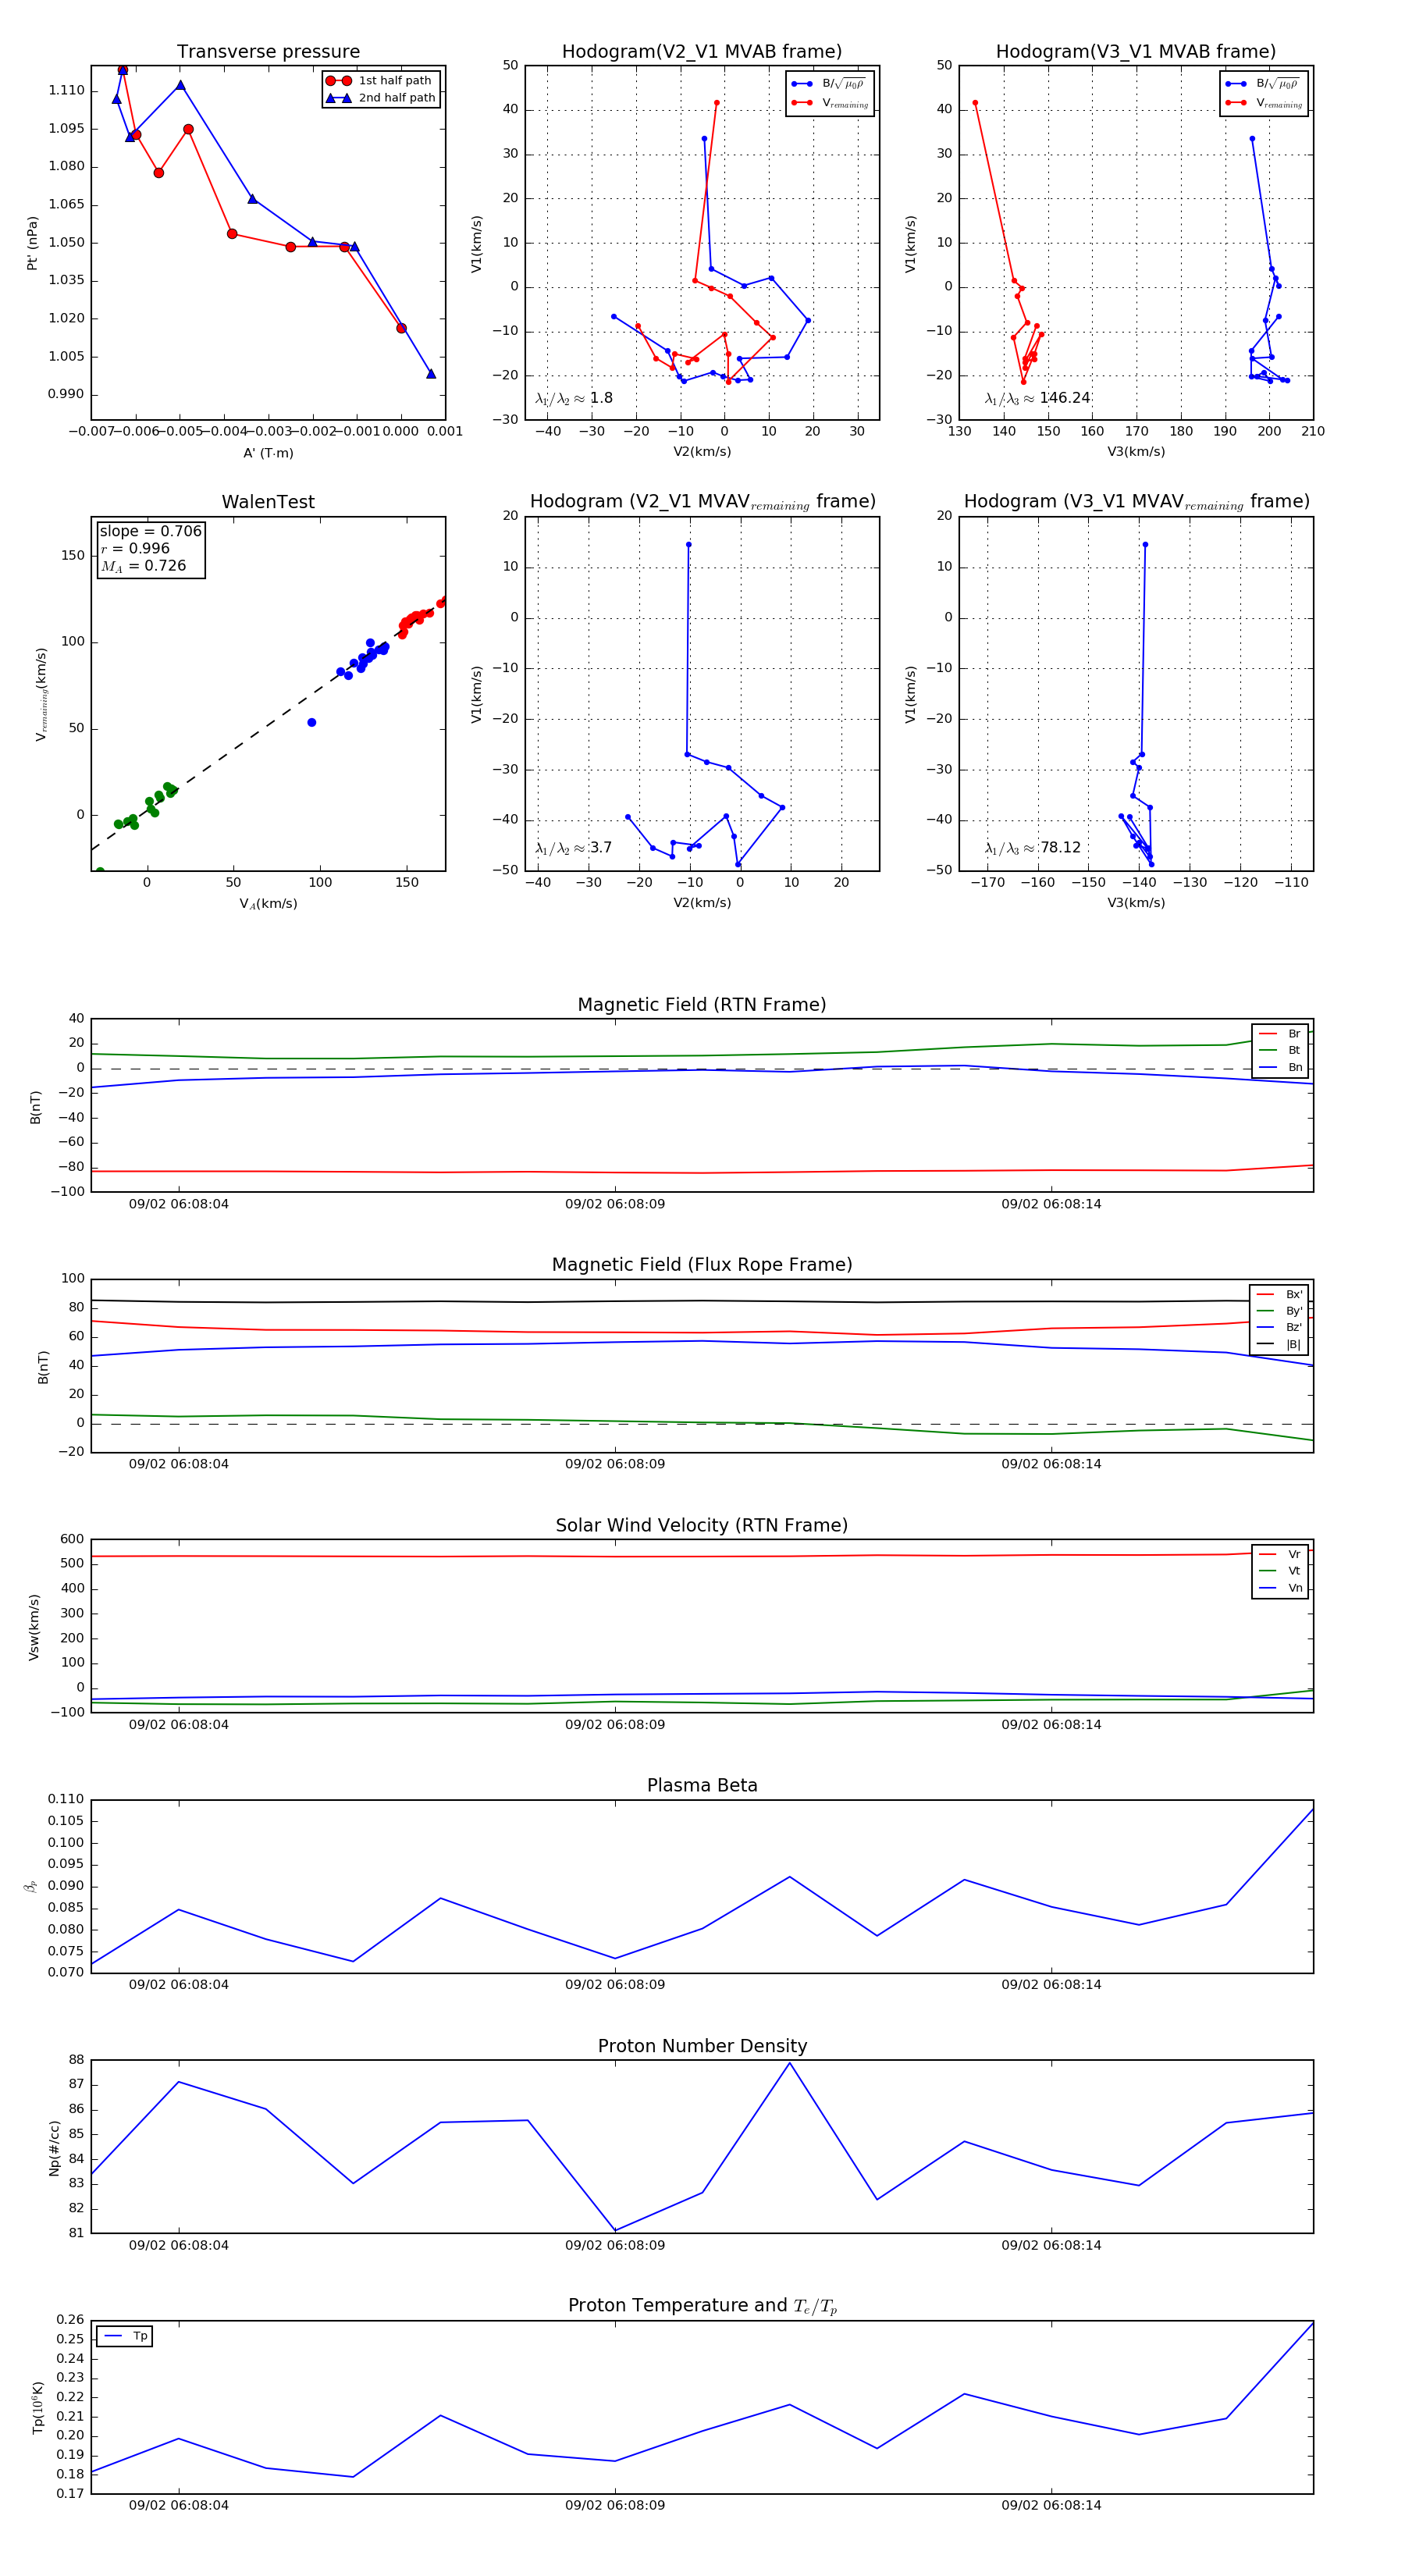Click the WalenTest plot title
The image size is (1405, 2576).
(x=268, y=502)
